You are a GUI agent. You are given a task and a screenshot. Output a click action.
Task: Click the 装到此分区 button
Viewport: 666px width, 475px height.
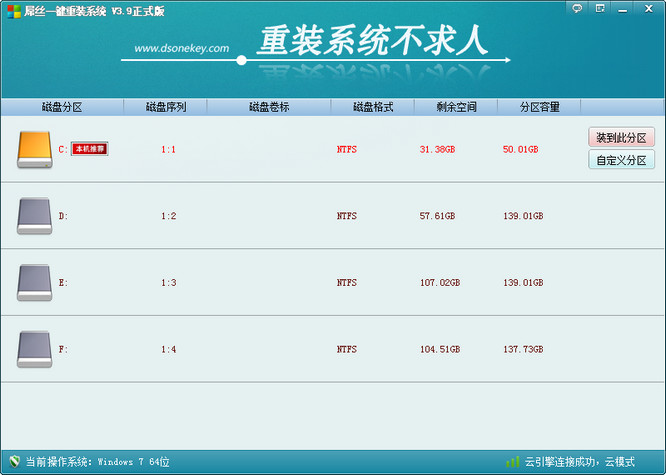coord(621,138)
